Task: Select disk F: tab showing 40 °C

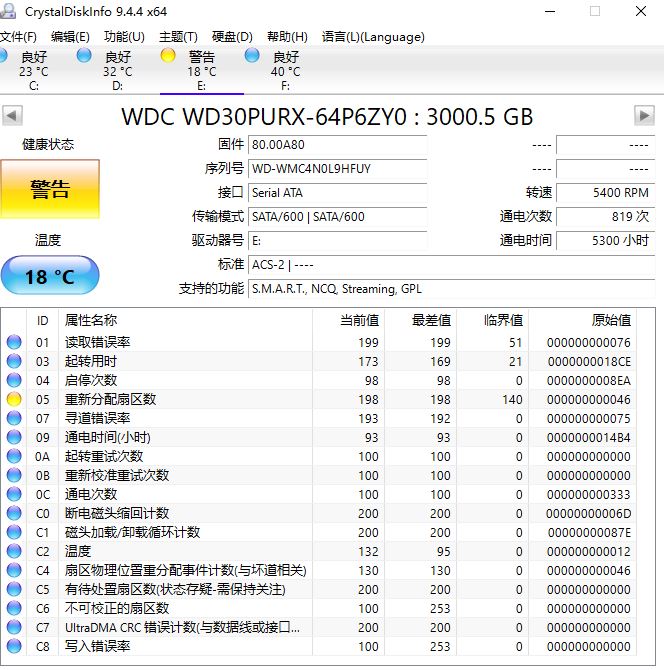Action: tap(285, 70)
